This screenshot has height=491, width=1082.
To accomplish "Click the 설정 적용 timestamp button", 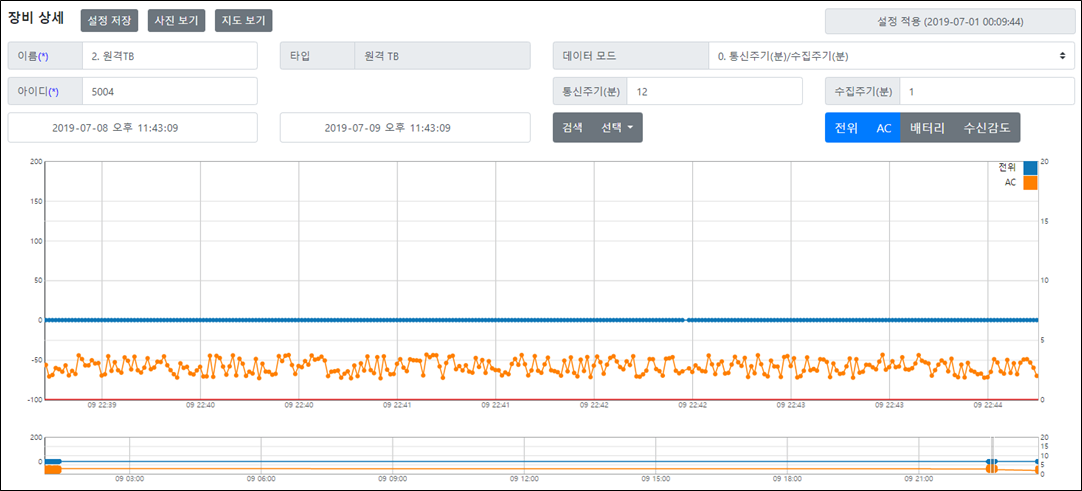I will pyautogui.click(x=949, y=21).
